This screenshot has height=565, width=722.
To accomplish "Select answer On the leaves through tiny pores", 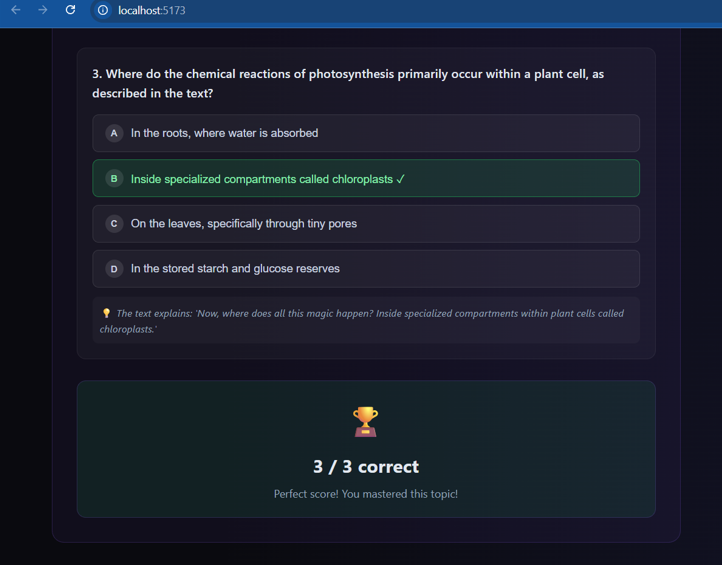I will 366,224.
